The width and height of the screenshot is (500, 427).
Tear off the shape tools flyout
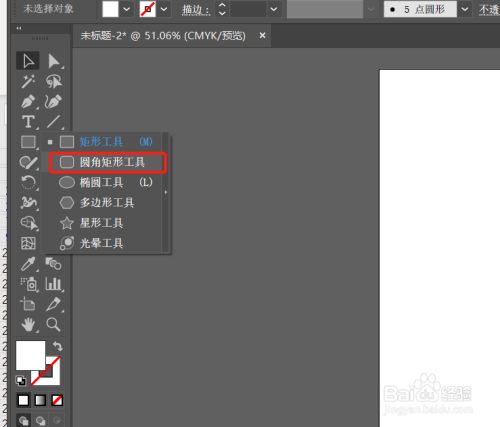pyautogui.click(x=166, y=192)
